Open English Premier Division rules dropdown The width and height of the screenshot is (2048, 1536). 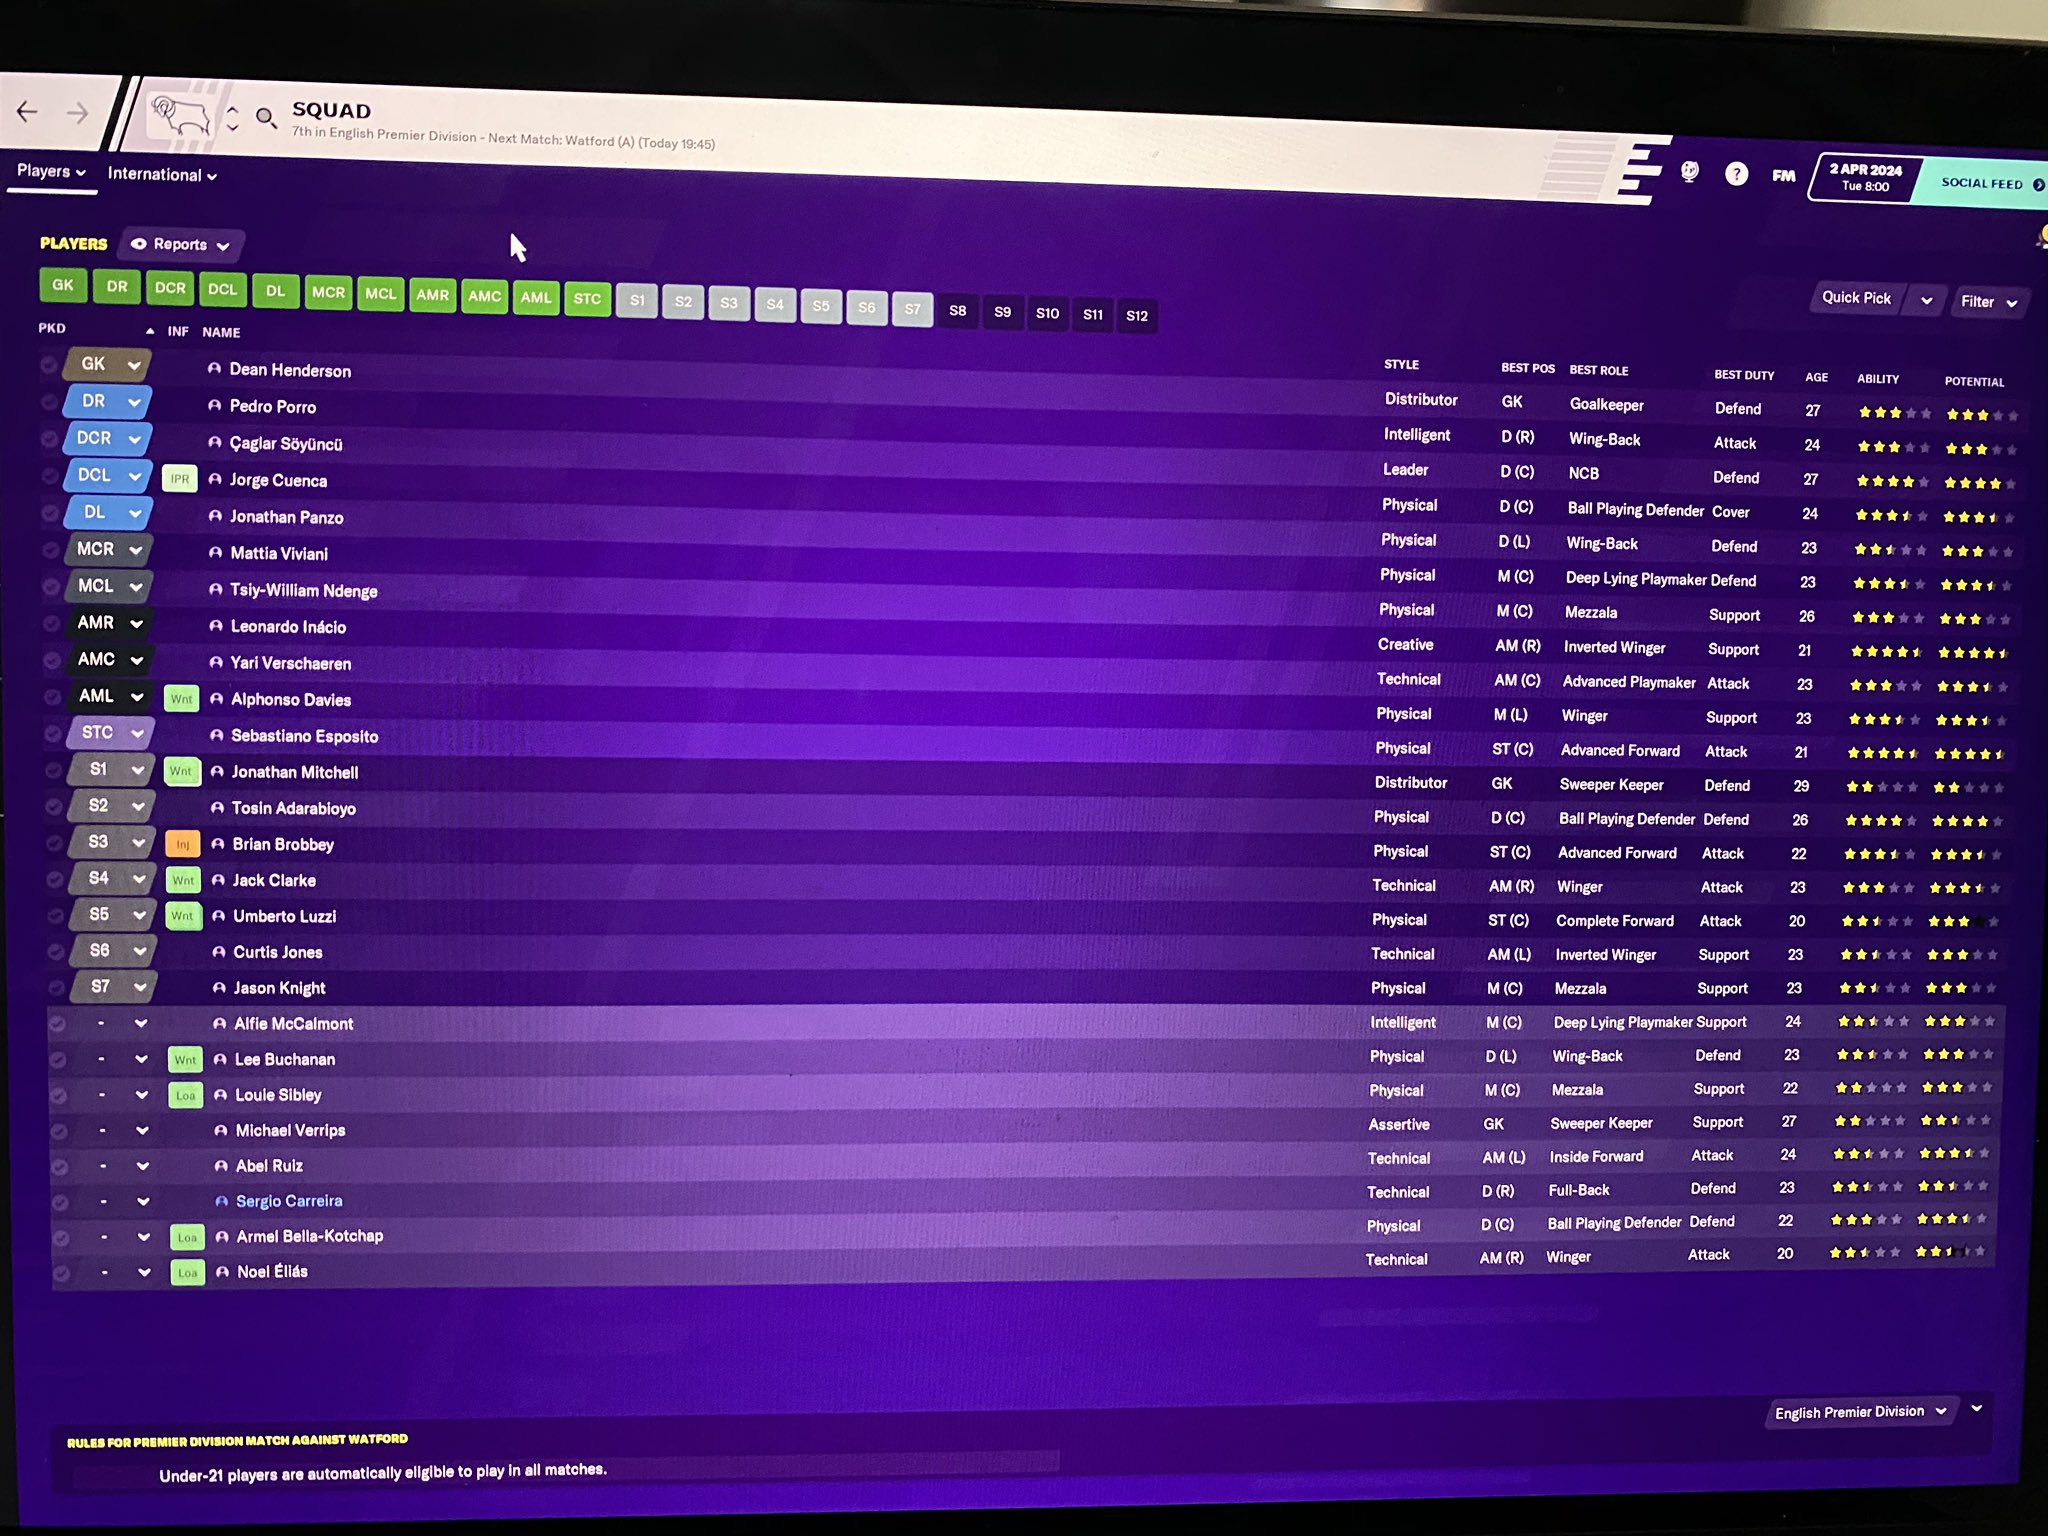coord(1860,1412)
